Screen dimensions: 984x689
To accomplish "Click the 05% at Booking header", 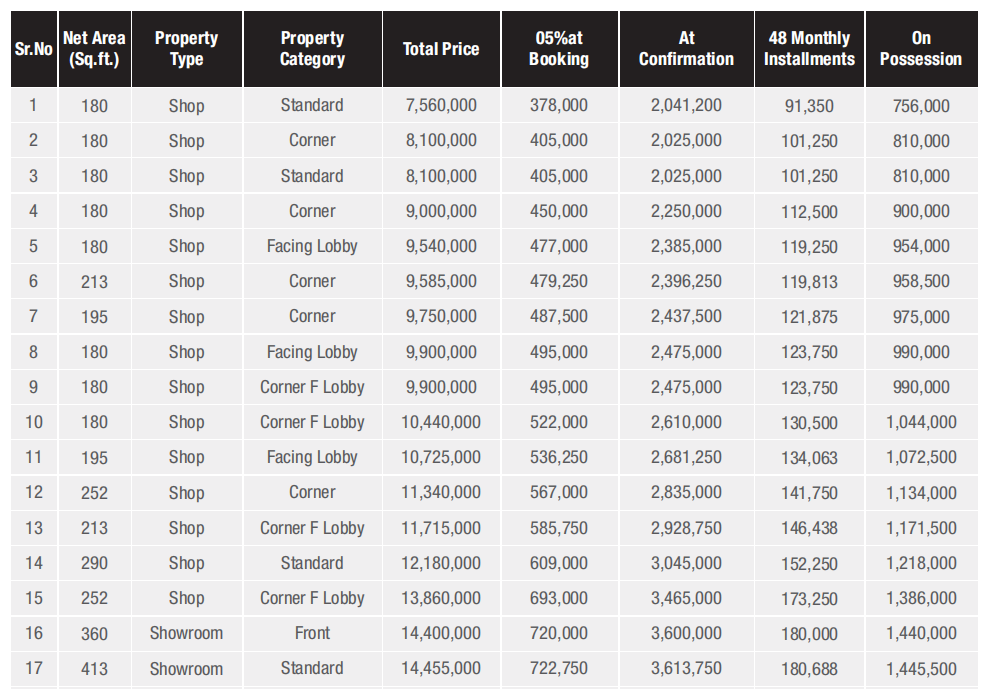I will pyautogui.click(x=559, y=49).
